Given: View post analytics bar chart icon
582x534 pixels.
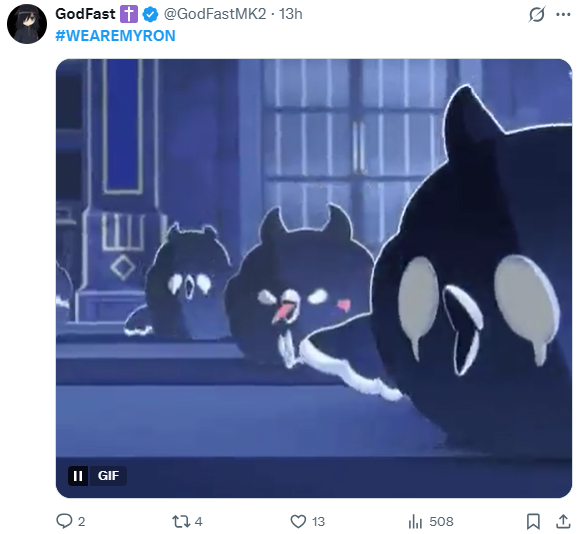Looking at the screenshot, I should 415,521.
